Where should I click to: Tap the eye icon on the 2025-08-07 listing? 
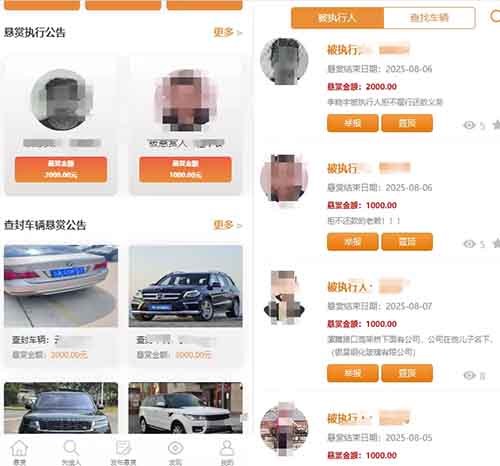point(469,375)
